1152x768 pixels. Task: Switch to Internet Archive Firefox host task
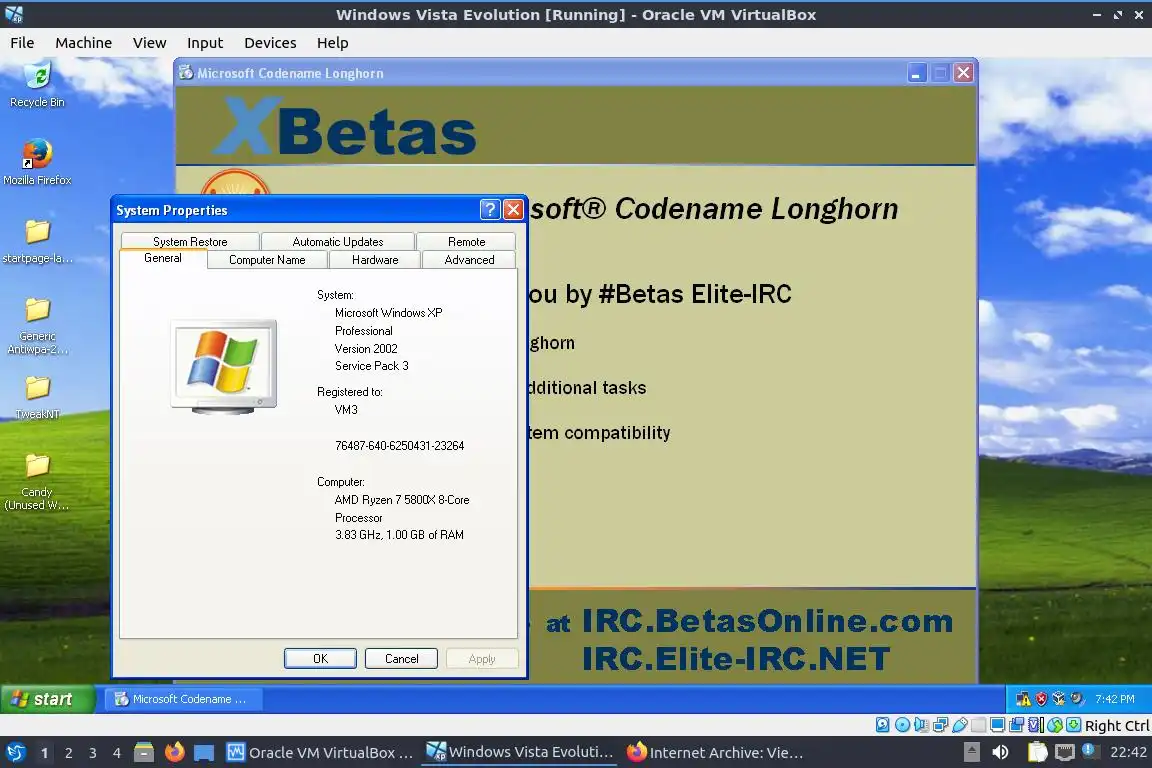715,752
